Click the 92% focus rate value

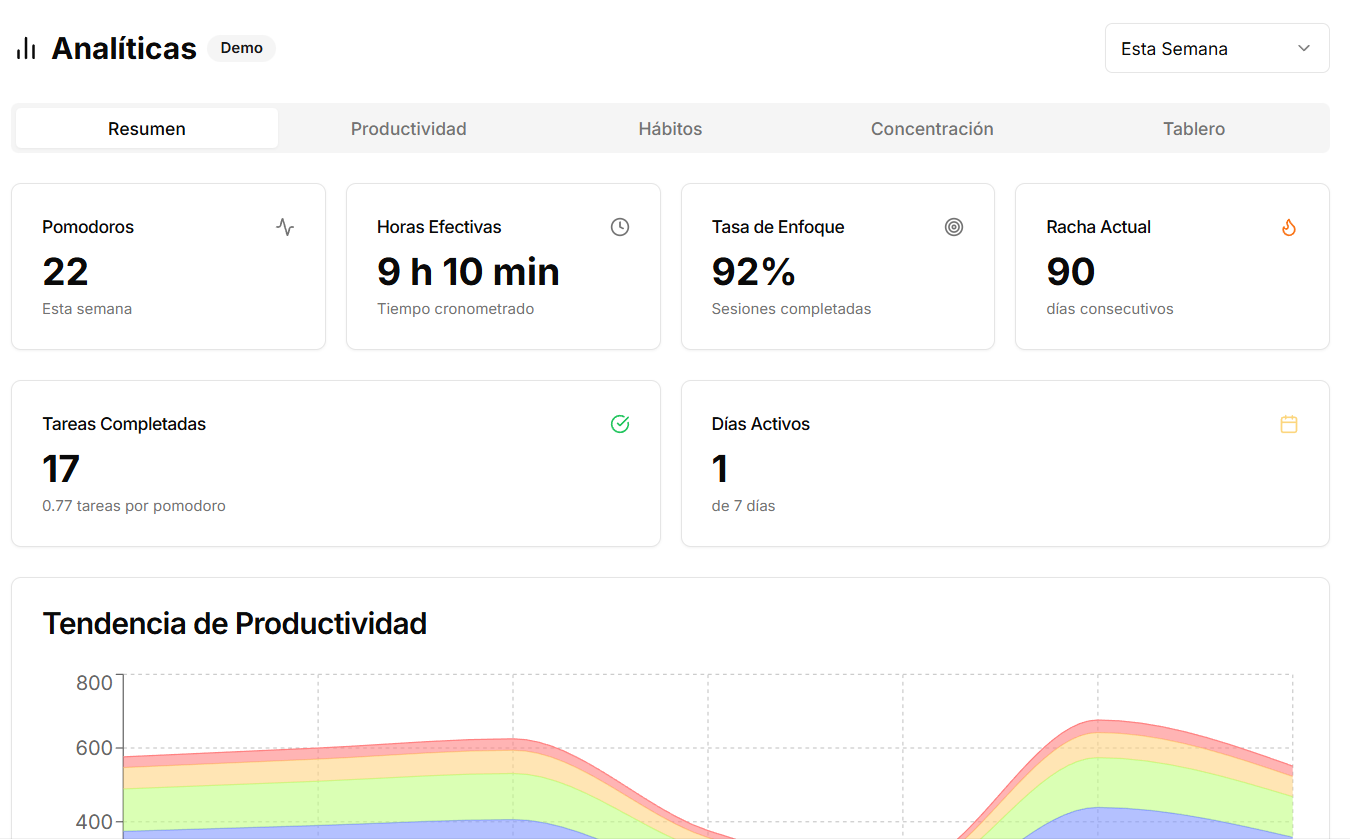(753, 272)
